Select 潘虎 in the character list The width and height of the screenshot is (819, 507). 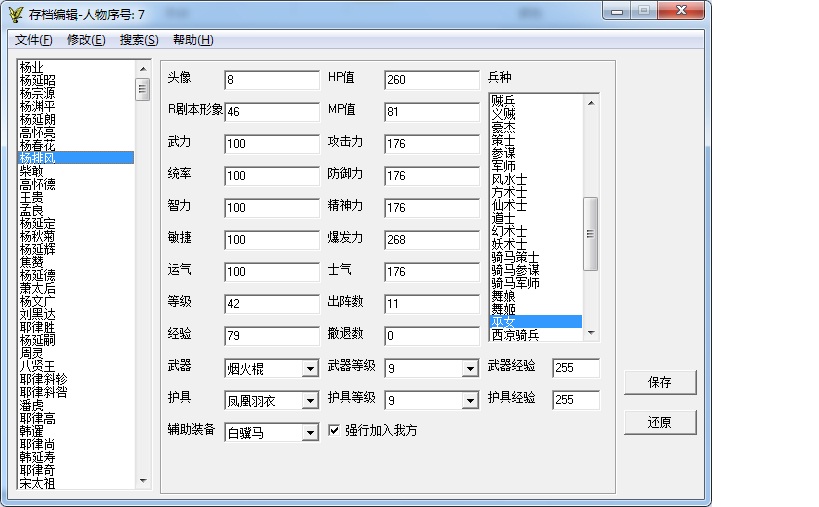click(76, 405)
